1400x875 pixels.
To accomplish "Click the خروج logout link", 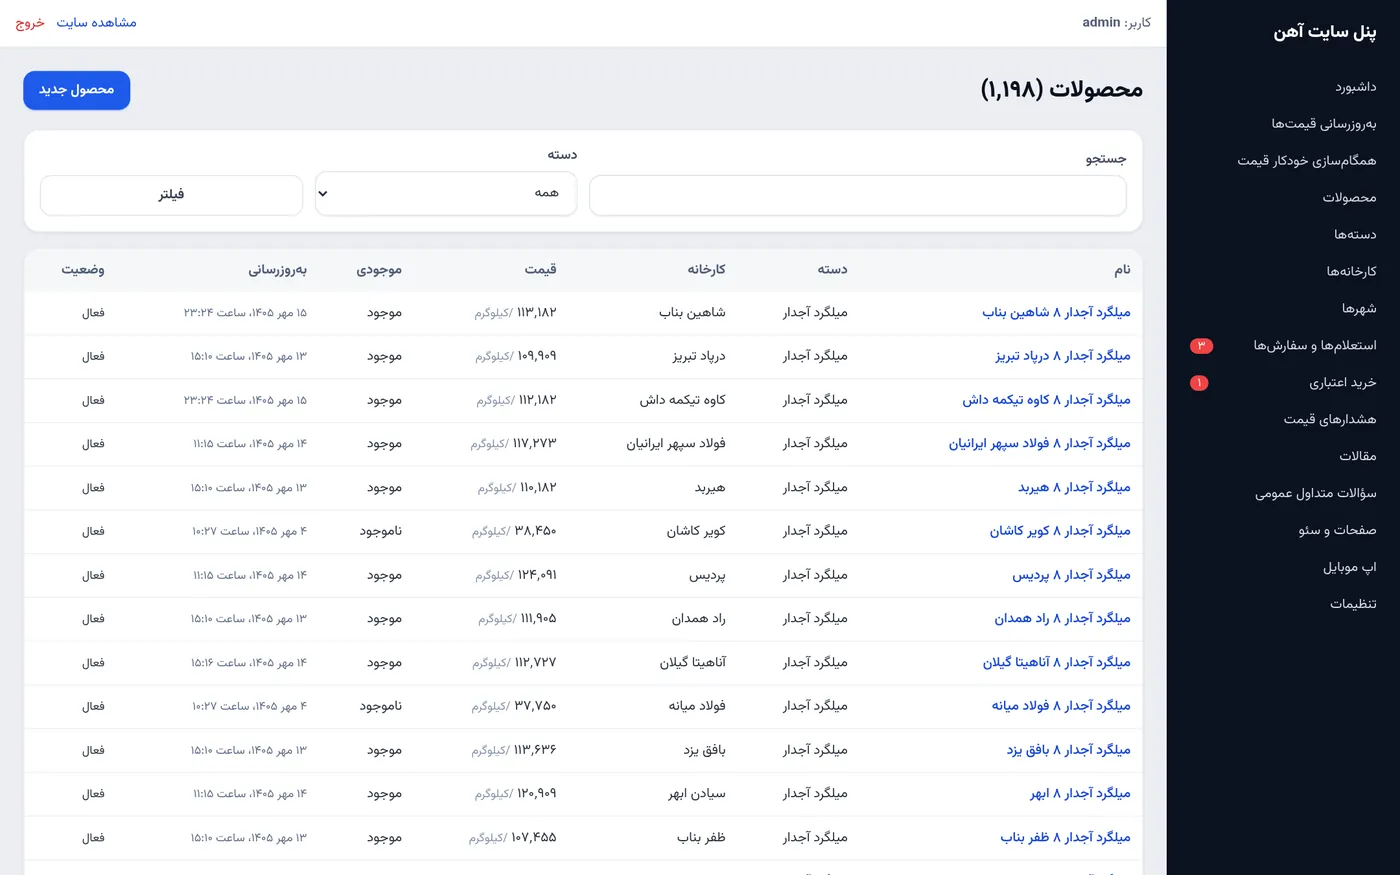I will coord(30,23).
